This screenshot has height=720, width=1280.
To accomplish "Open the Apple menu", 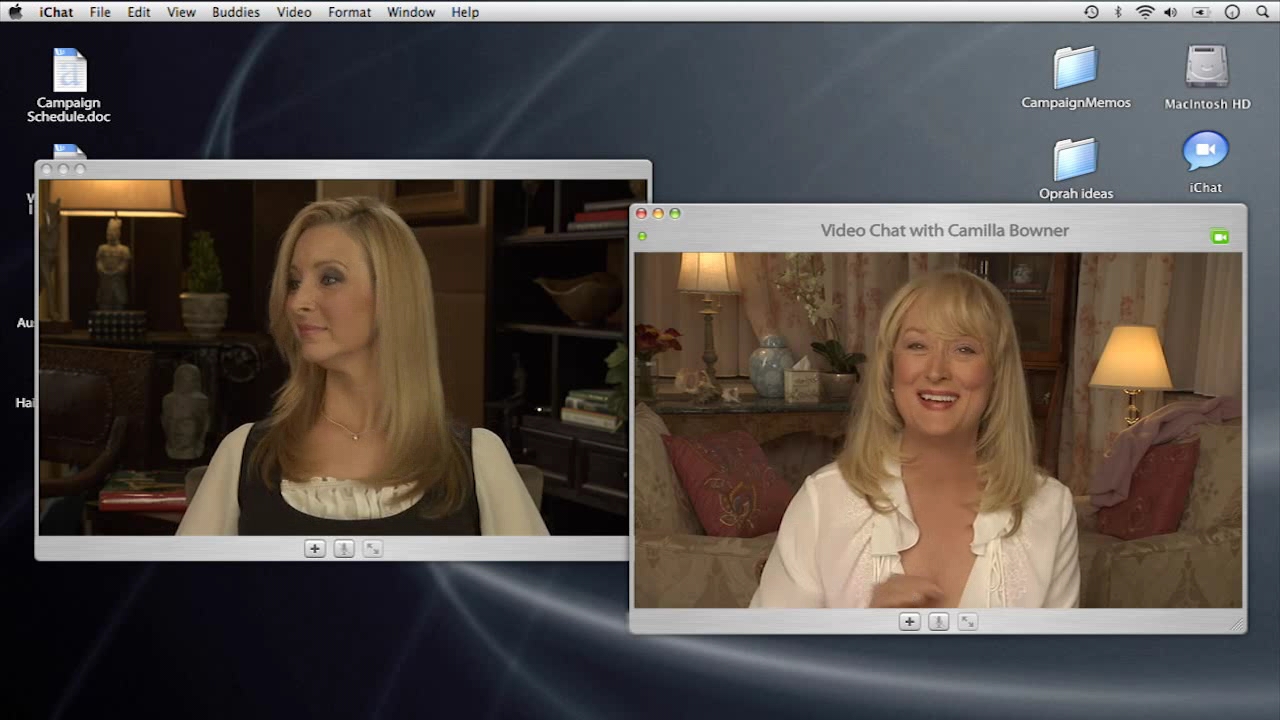I will (15, 12).
